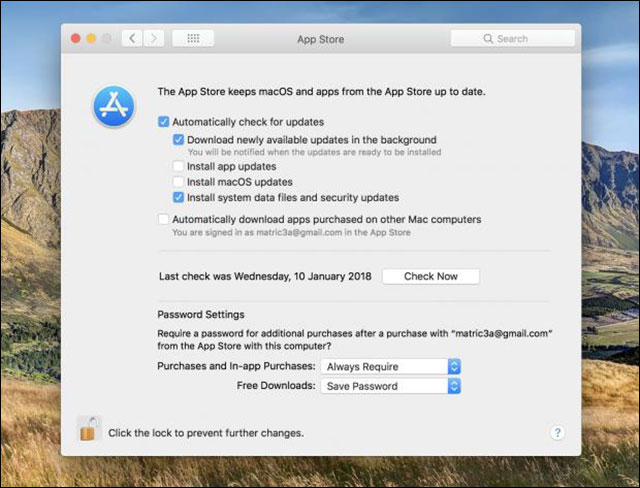Enable Install app updates

178,166
